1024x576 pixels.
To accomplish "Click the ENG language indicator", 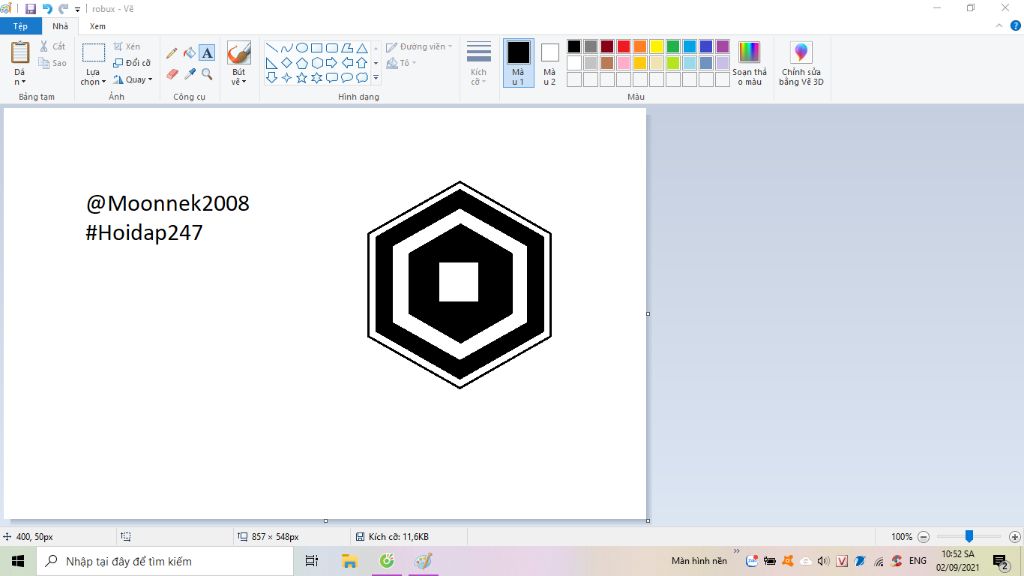I will pos(918,561).
